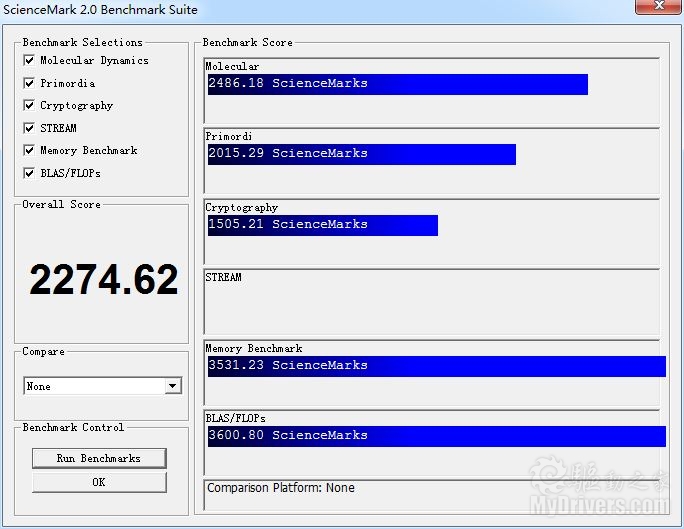This screenshot has width=684, height=529.
Task: Click the Benchmark Selections group heading
Action: click(x=82, y=42)
